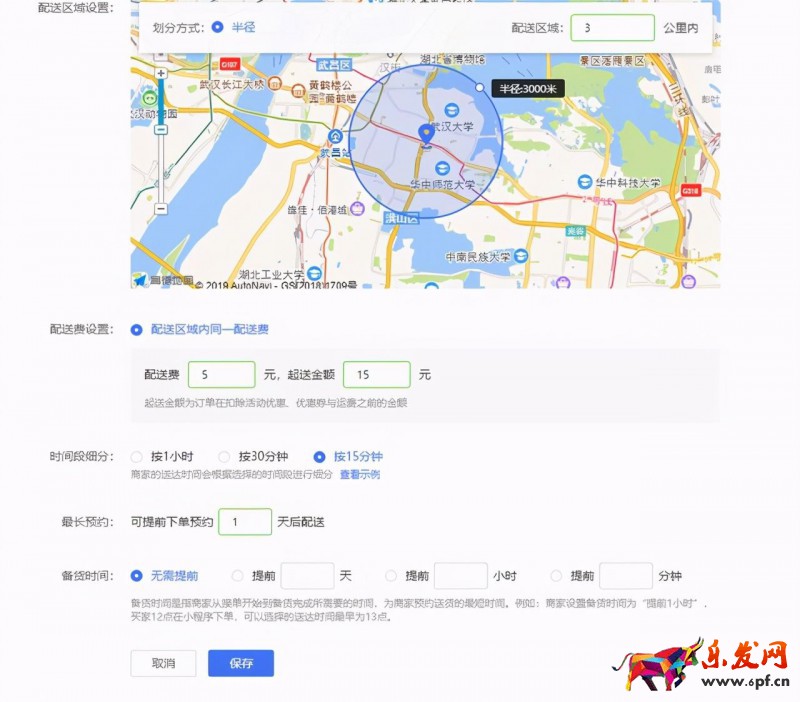This screenshot has height=702, width=800.
Task: Select the 提前 天 preparation radio button
Action: point(238,576)
